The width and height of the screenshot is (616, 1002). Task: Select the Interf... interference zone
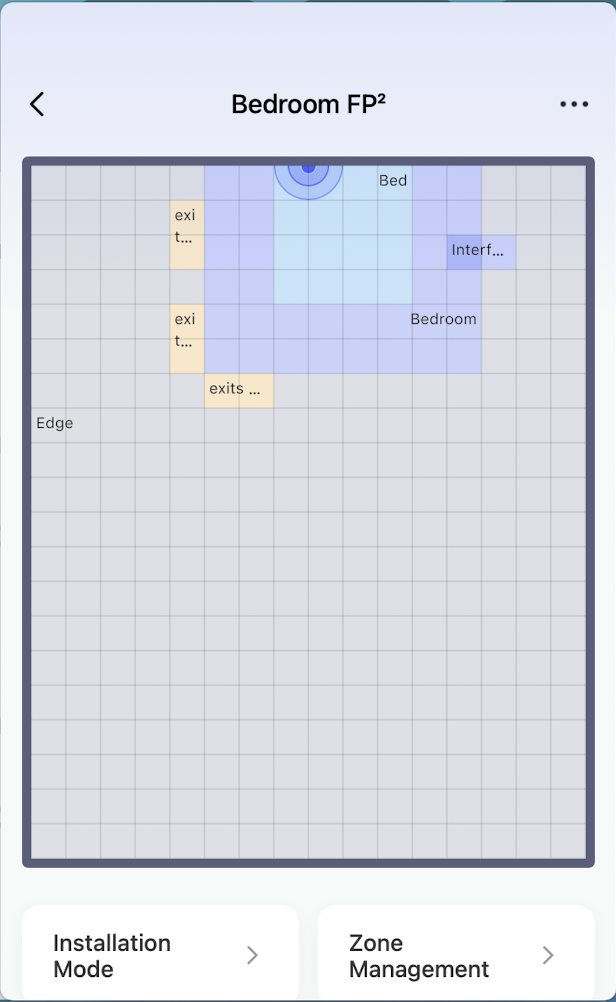(x=481, y=251)
